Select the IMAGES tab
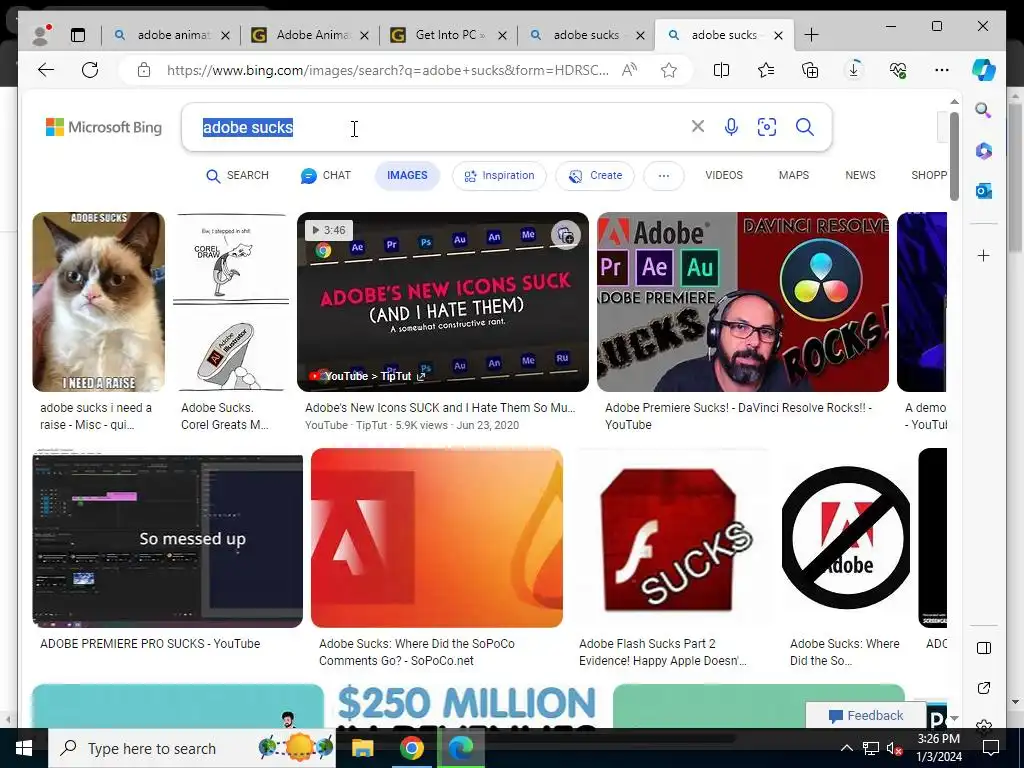 407,176
